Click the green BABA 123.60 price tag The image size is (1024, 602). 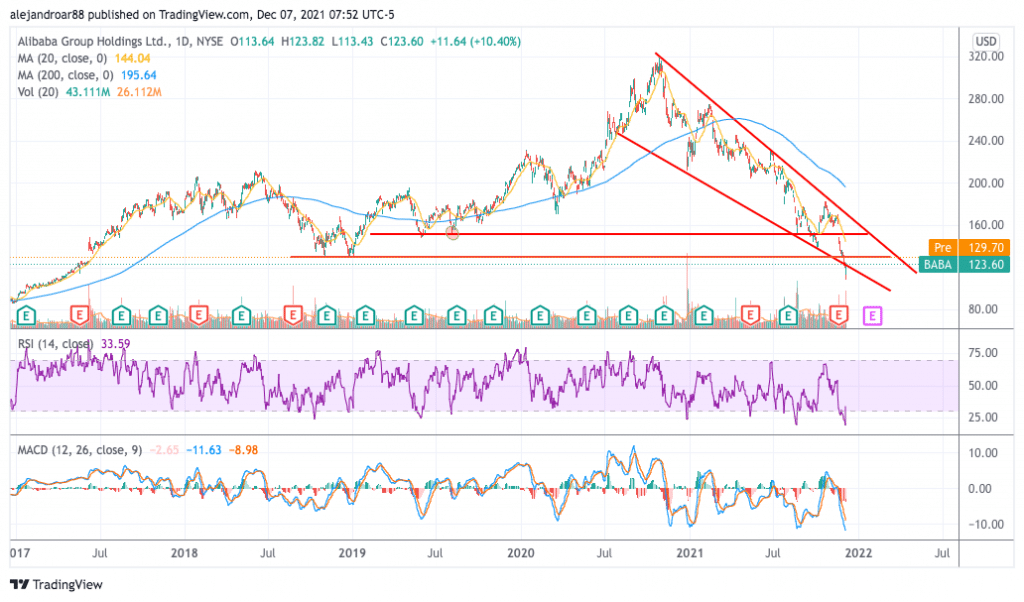(x=964, y=264)
